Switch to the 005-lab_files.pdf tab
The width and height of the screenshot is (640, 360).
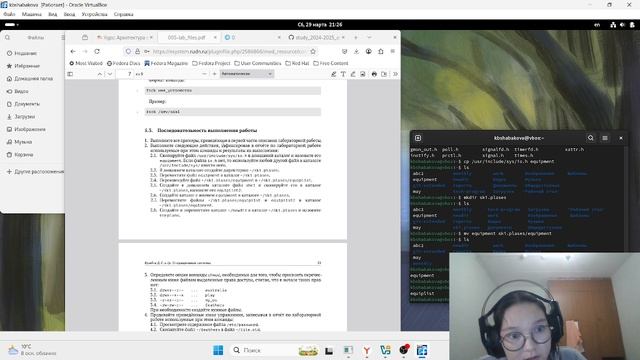click(187, 37)
